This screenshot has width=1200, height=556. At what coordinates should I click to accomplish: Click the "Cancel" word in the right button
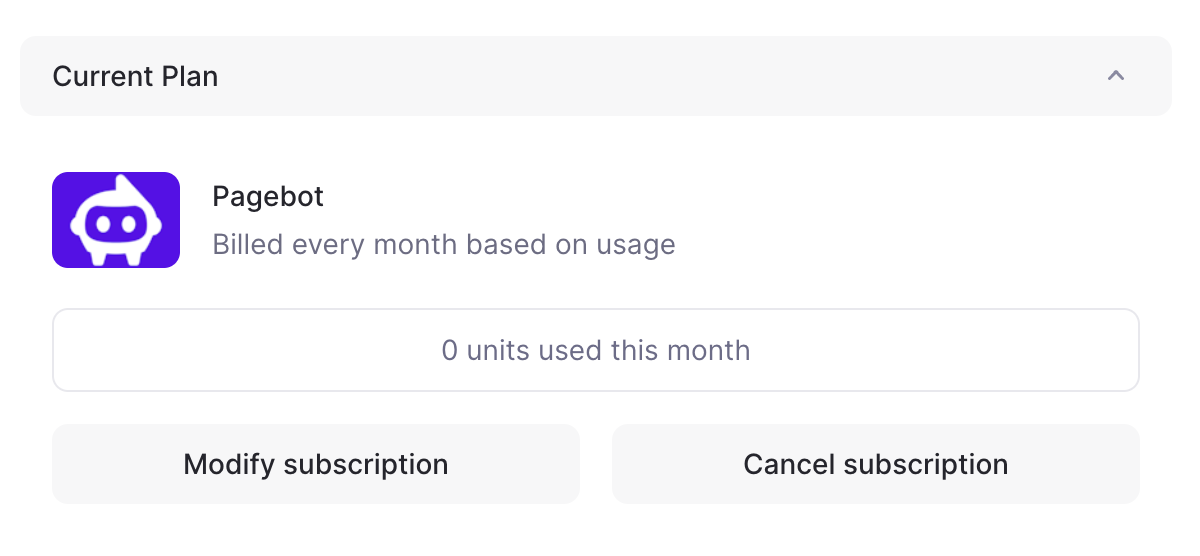click(x=790, y=464)
